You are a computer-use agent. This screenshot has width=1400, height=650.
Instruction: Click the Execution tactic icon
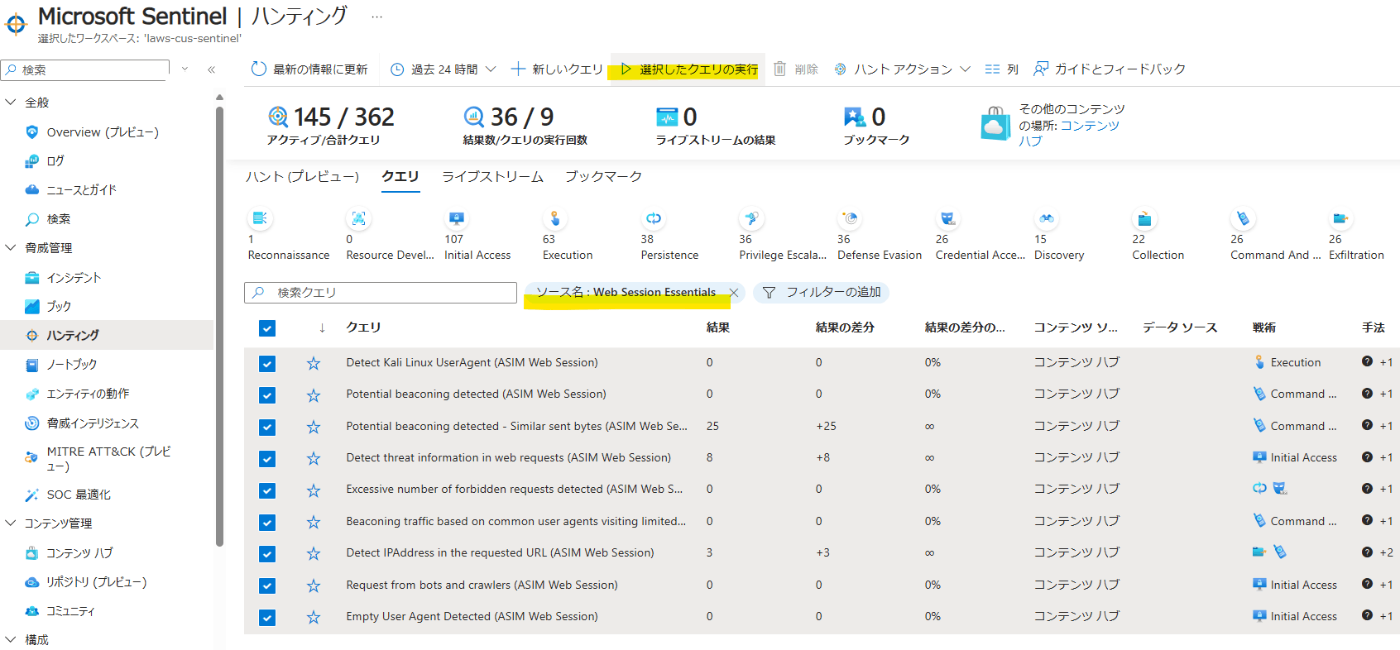[554, 218]
